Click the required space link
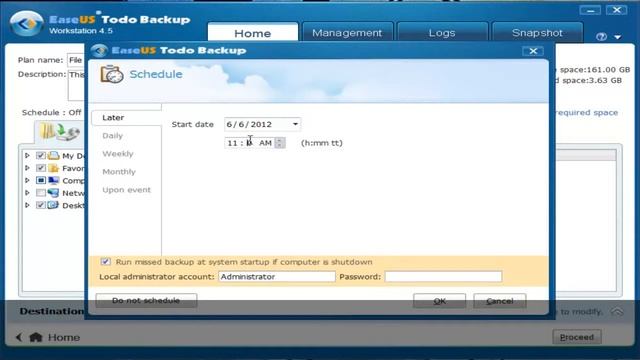This screenshot has height=360, width=640. pos(587,113)
